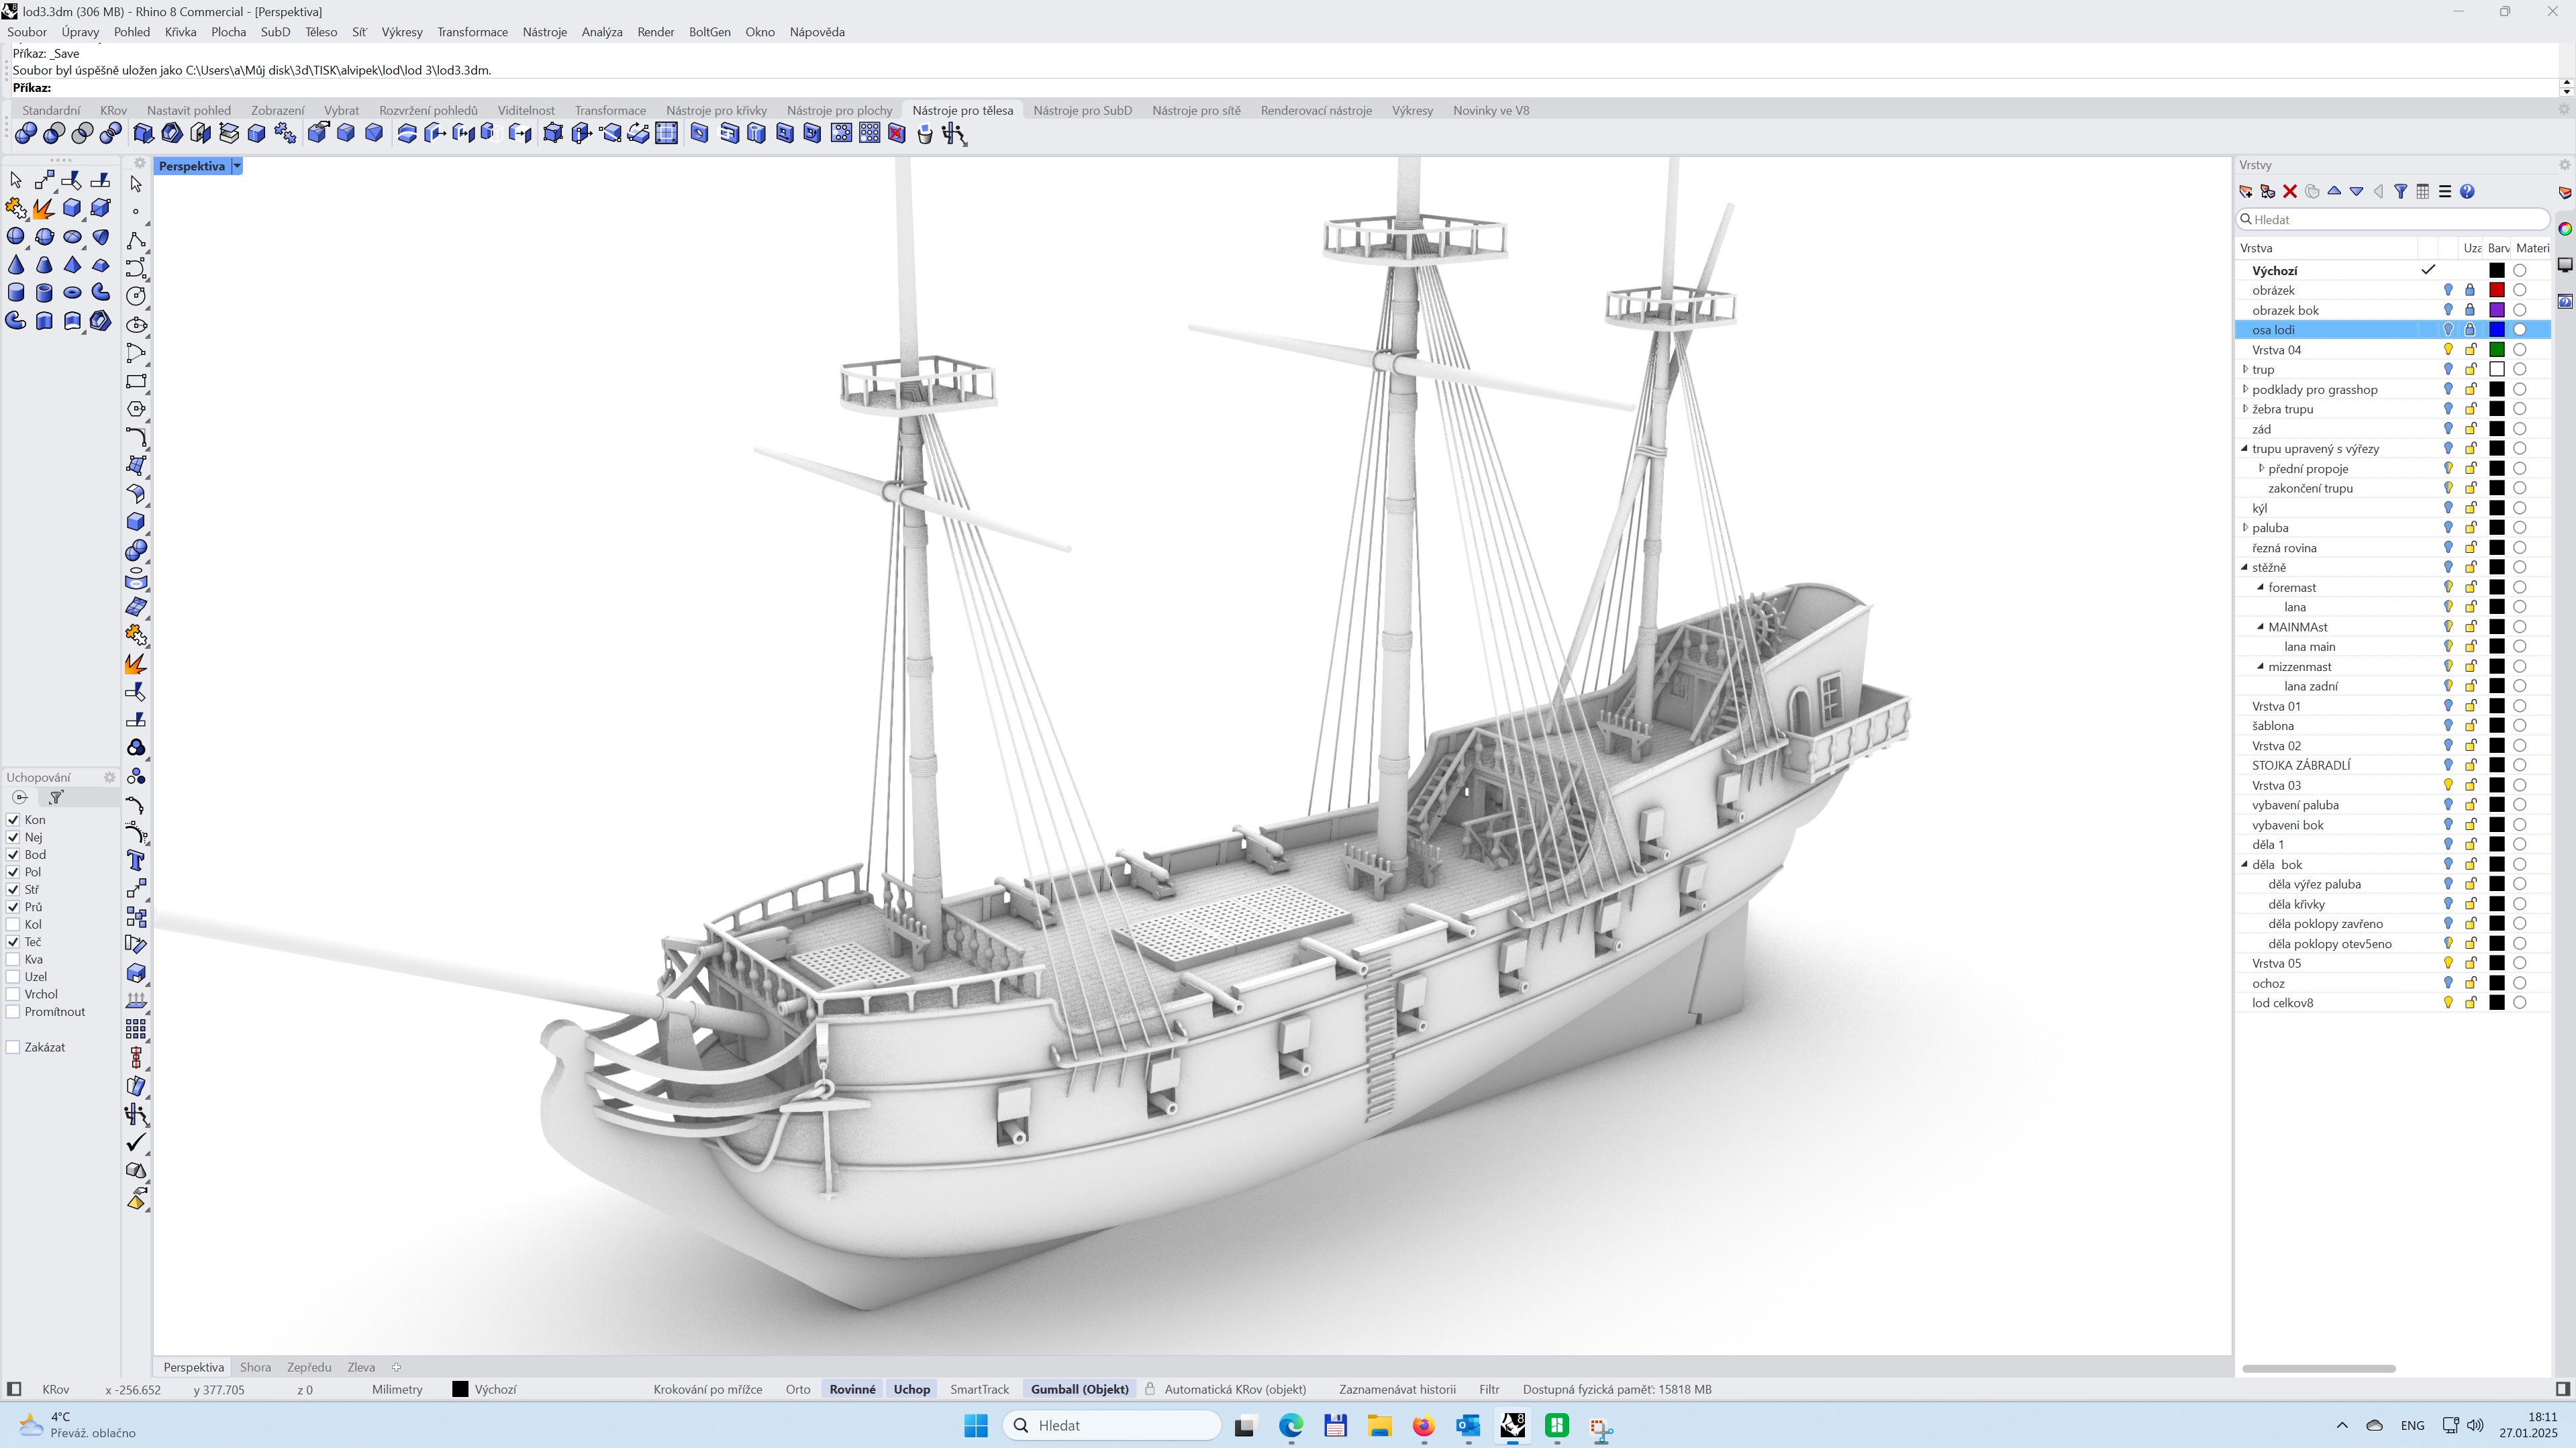Toggle Orto in the status bar
This screenshot has width=2576, height=1448.
click(x=798, y=1389)
